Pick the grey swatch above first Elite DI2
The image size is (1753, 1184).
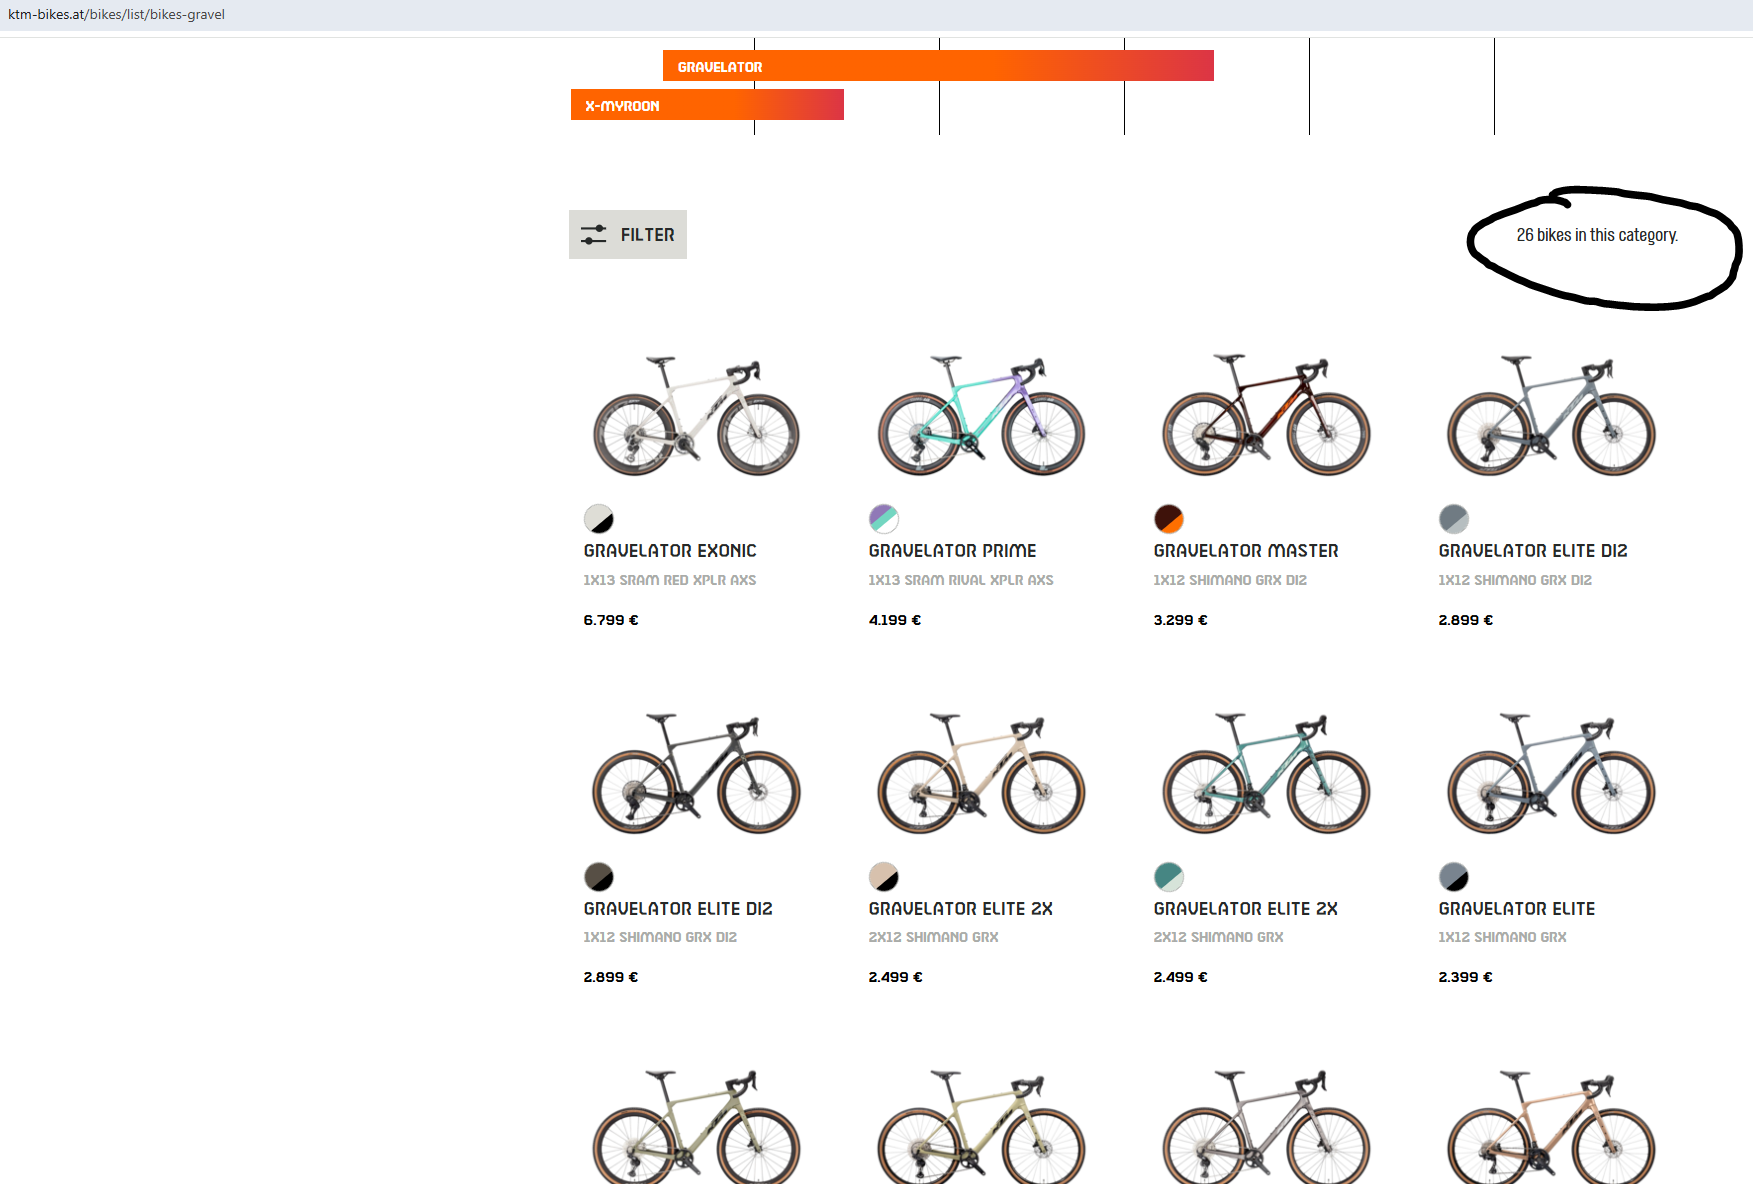(1454, 519)
